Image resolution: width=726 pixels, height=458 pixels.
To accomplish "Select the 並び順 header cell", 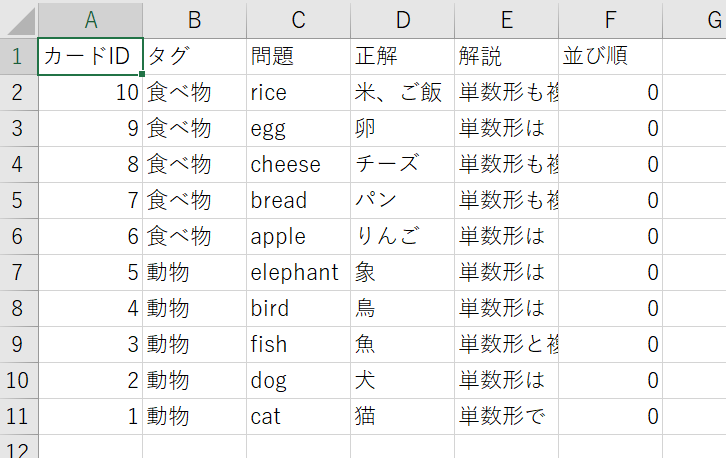I will click(x=610, y=56).
